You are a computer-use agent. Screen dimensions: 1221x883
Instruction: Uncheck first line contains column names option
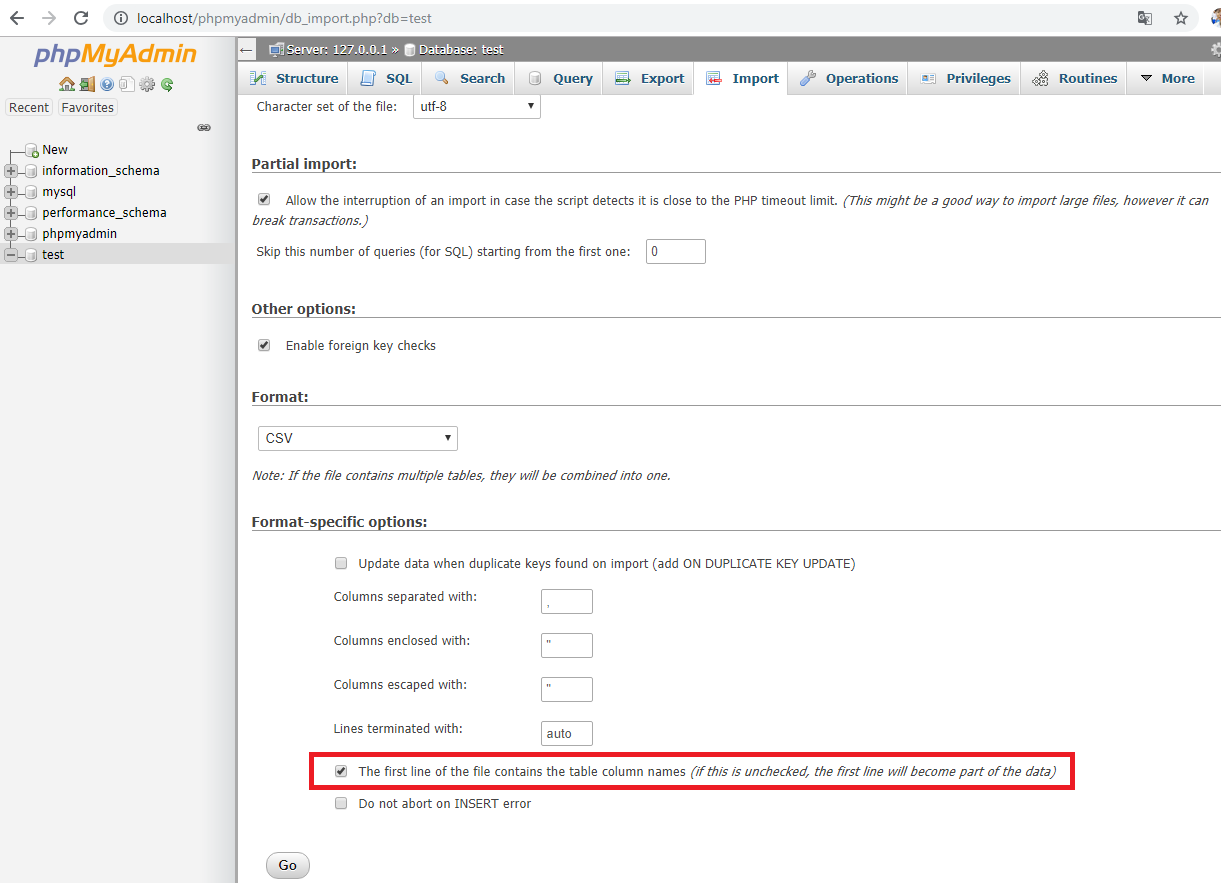click(341, 771)
